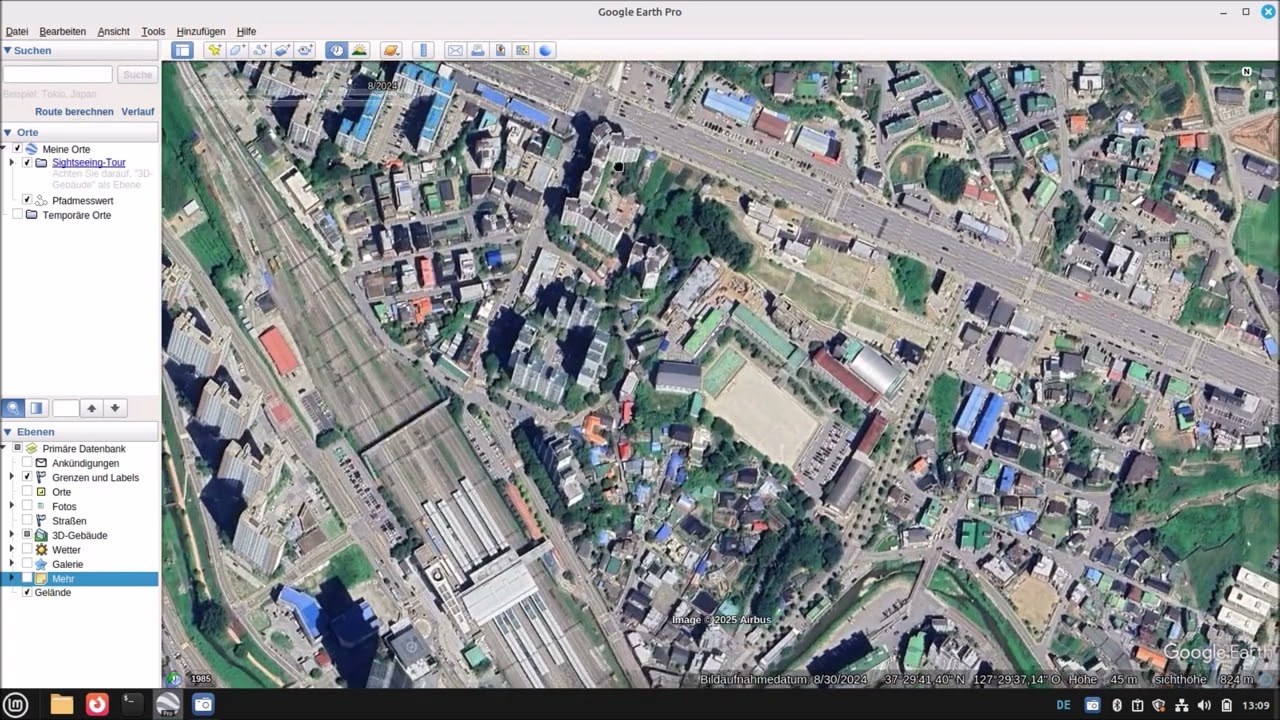
Task: Click the opacity panel button under Orte
Action: click(37, 408)
